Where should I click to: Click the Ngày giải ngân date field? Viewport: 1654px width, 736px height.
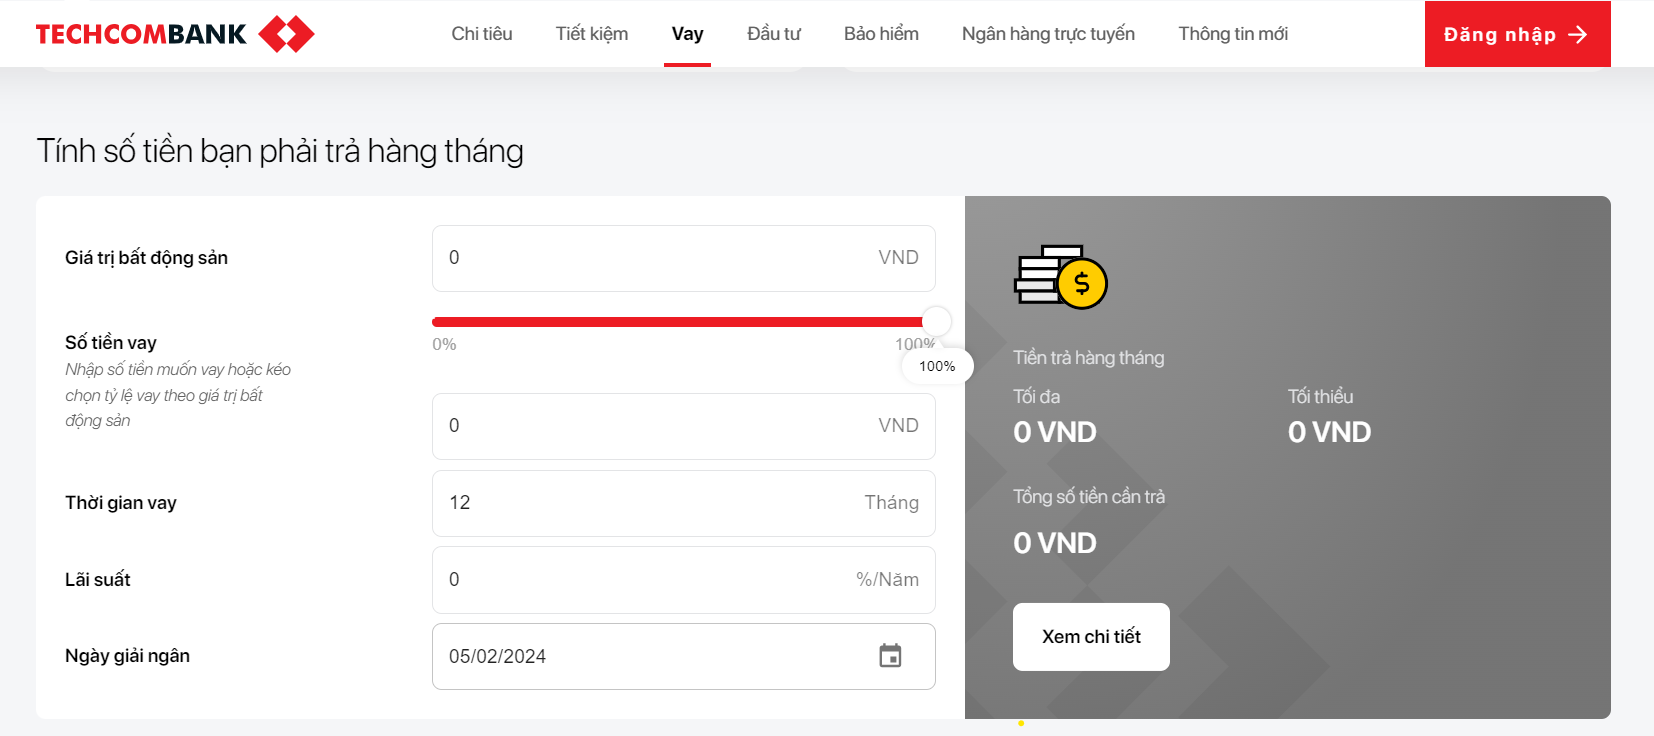pyautogui.click(x=684, y=656)
